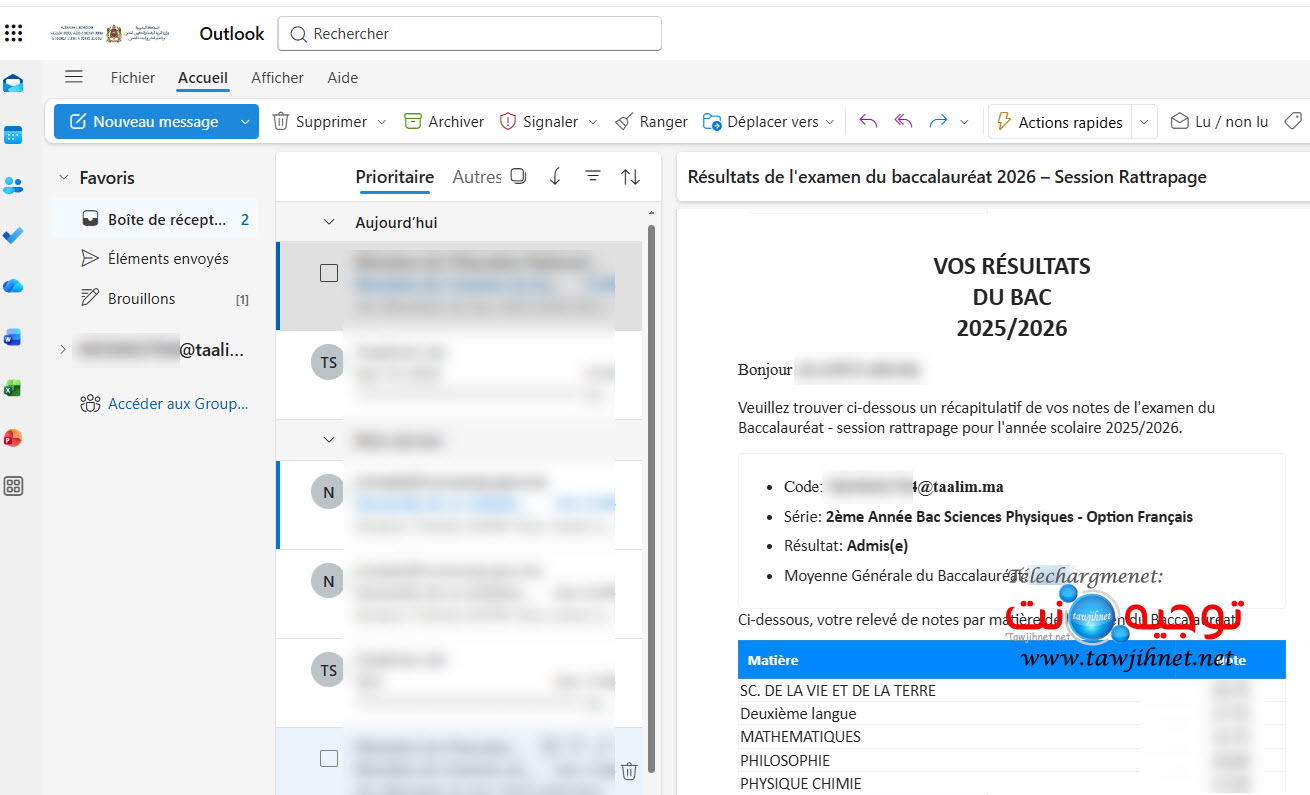Collapse the Aujourd'hui message group
The image size is (1310, 795).
329,222
